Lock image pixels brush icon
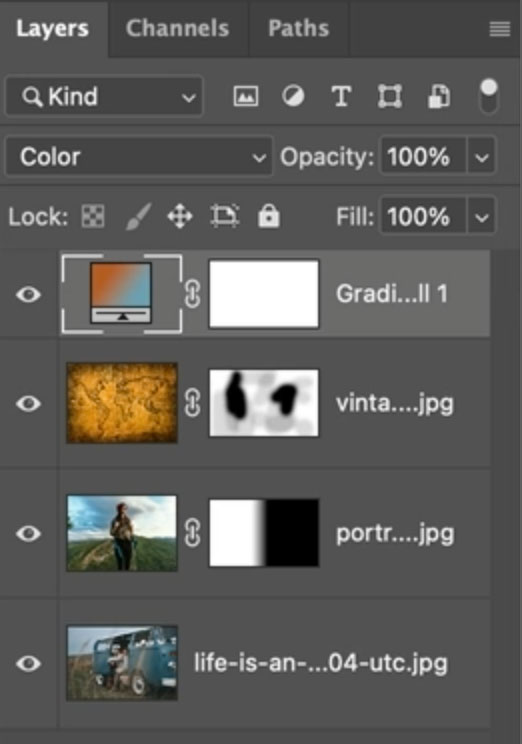This screenshot has width=522, height=744. pyautogui.click(x=139, y=217)
